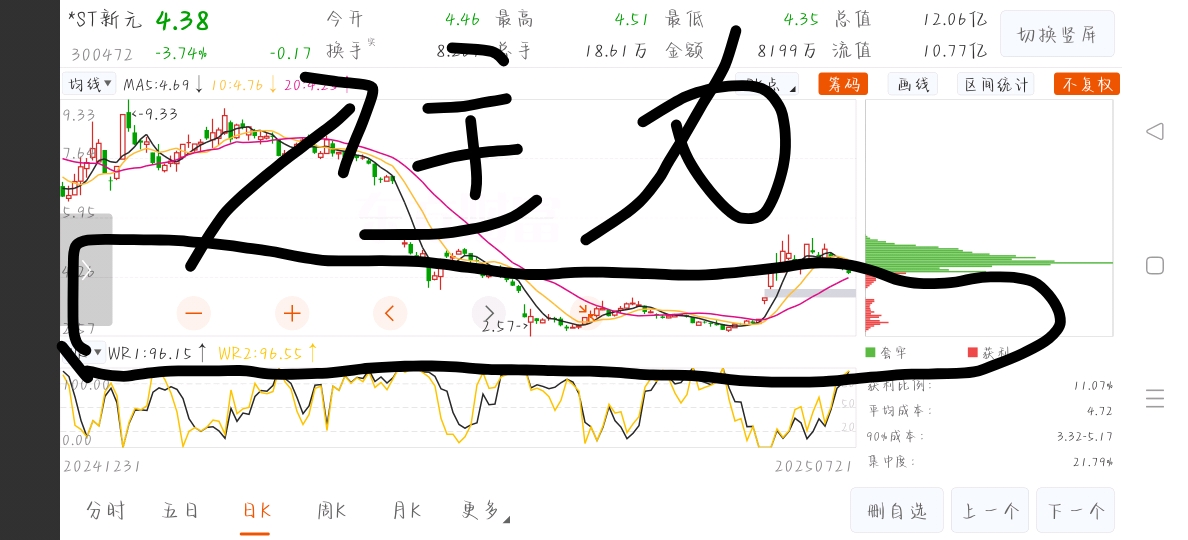Open the 均线 indicator dropdown
Viewport: 1188px width, 540px height.
[x=89, y=83]
